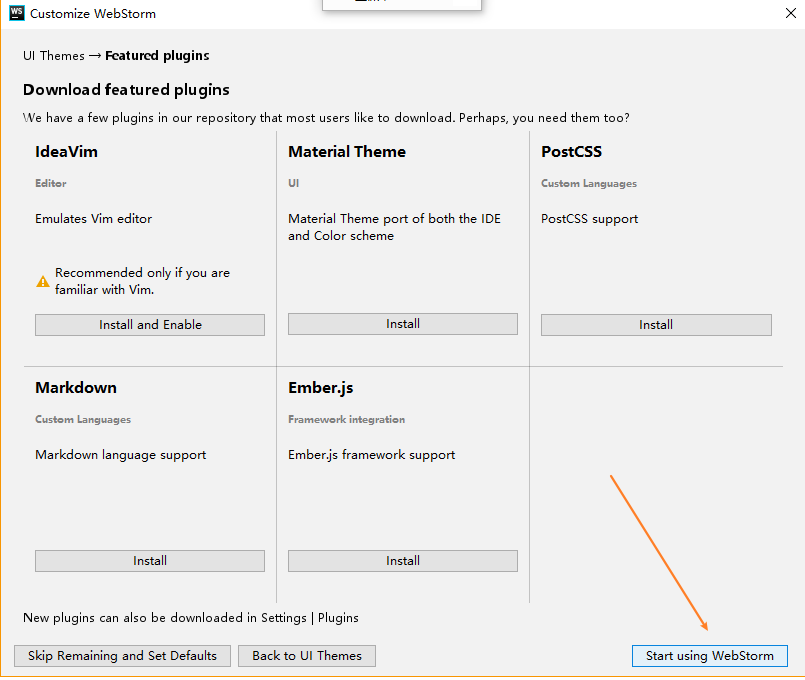Viewport: 805px width, 680px height.
Task: Click 'We have a few plugins' intro text
Action: point(326,118)
